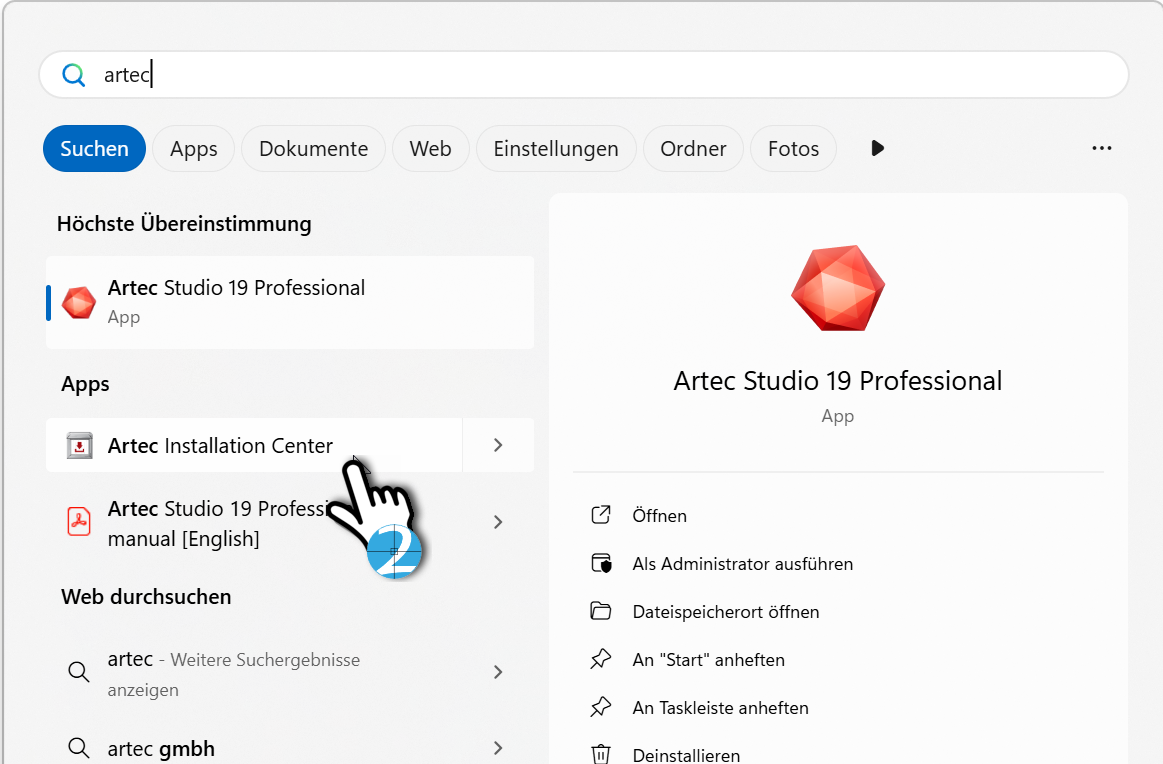Screen dimensions: 1163x764
Task: Switch to the Dokumente filter tab
Action: [x=313, y=148]
